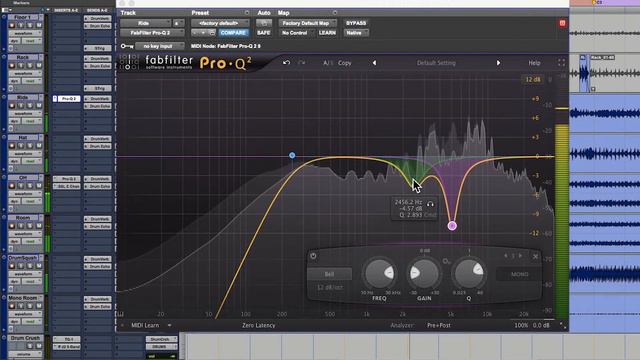This screenshot has height=360, width=640.
Task: Click the Zero Latency mode button
Action: 258,325
